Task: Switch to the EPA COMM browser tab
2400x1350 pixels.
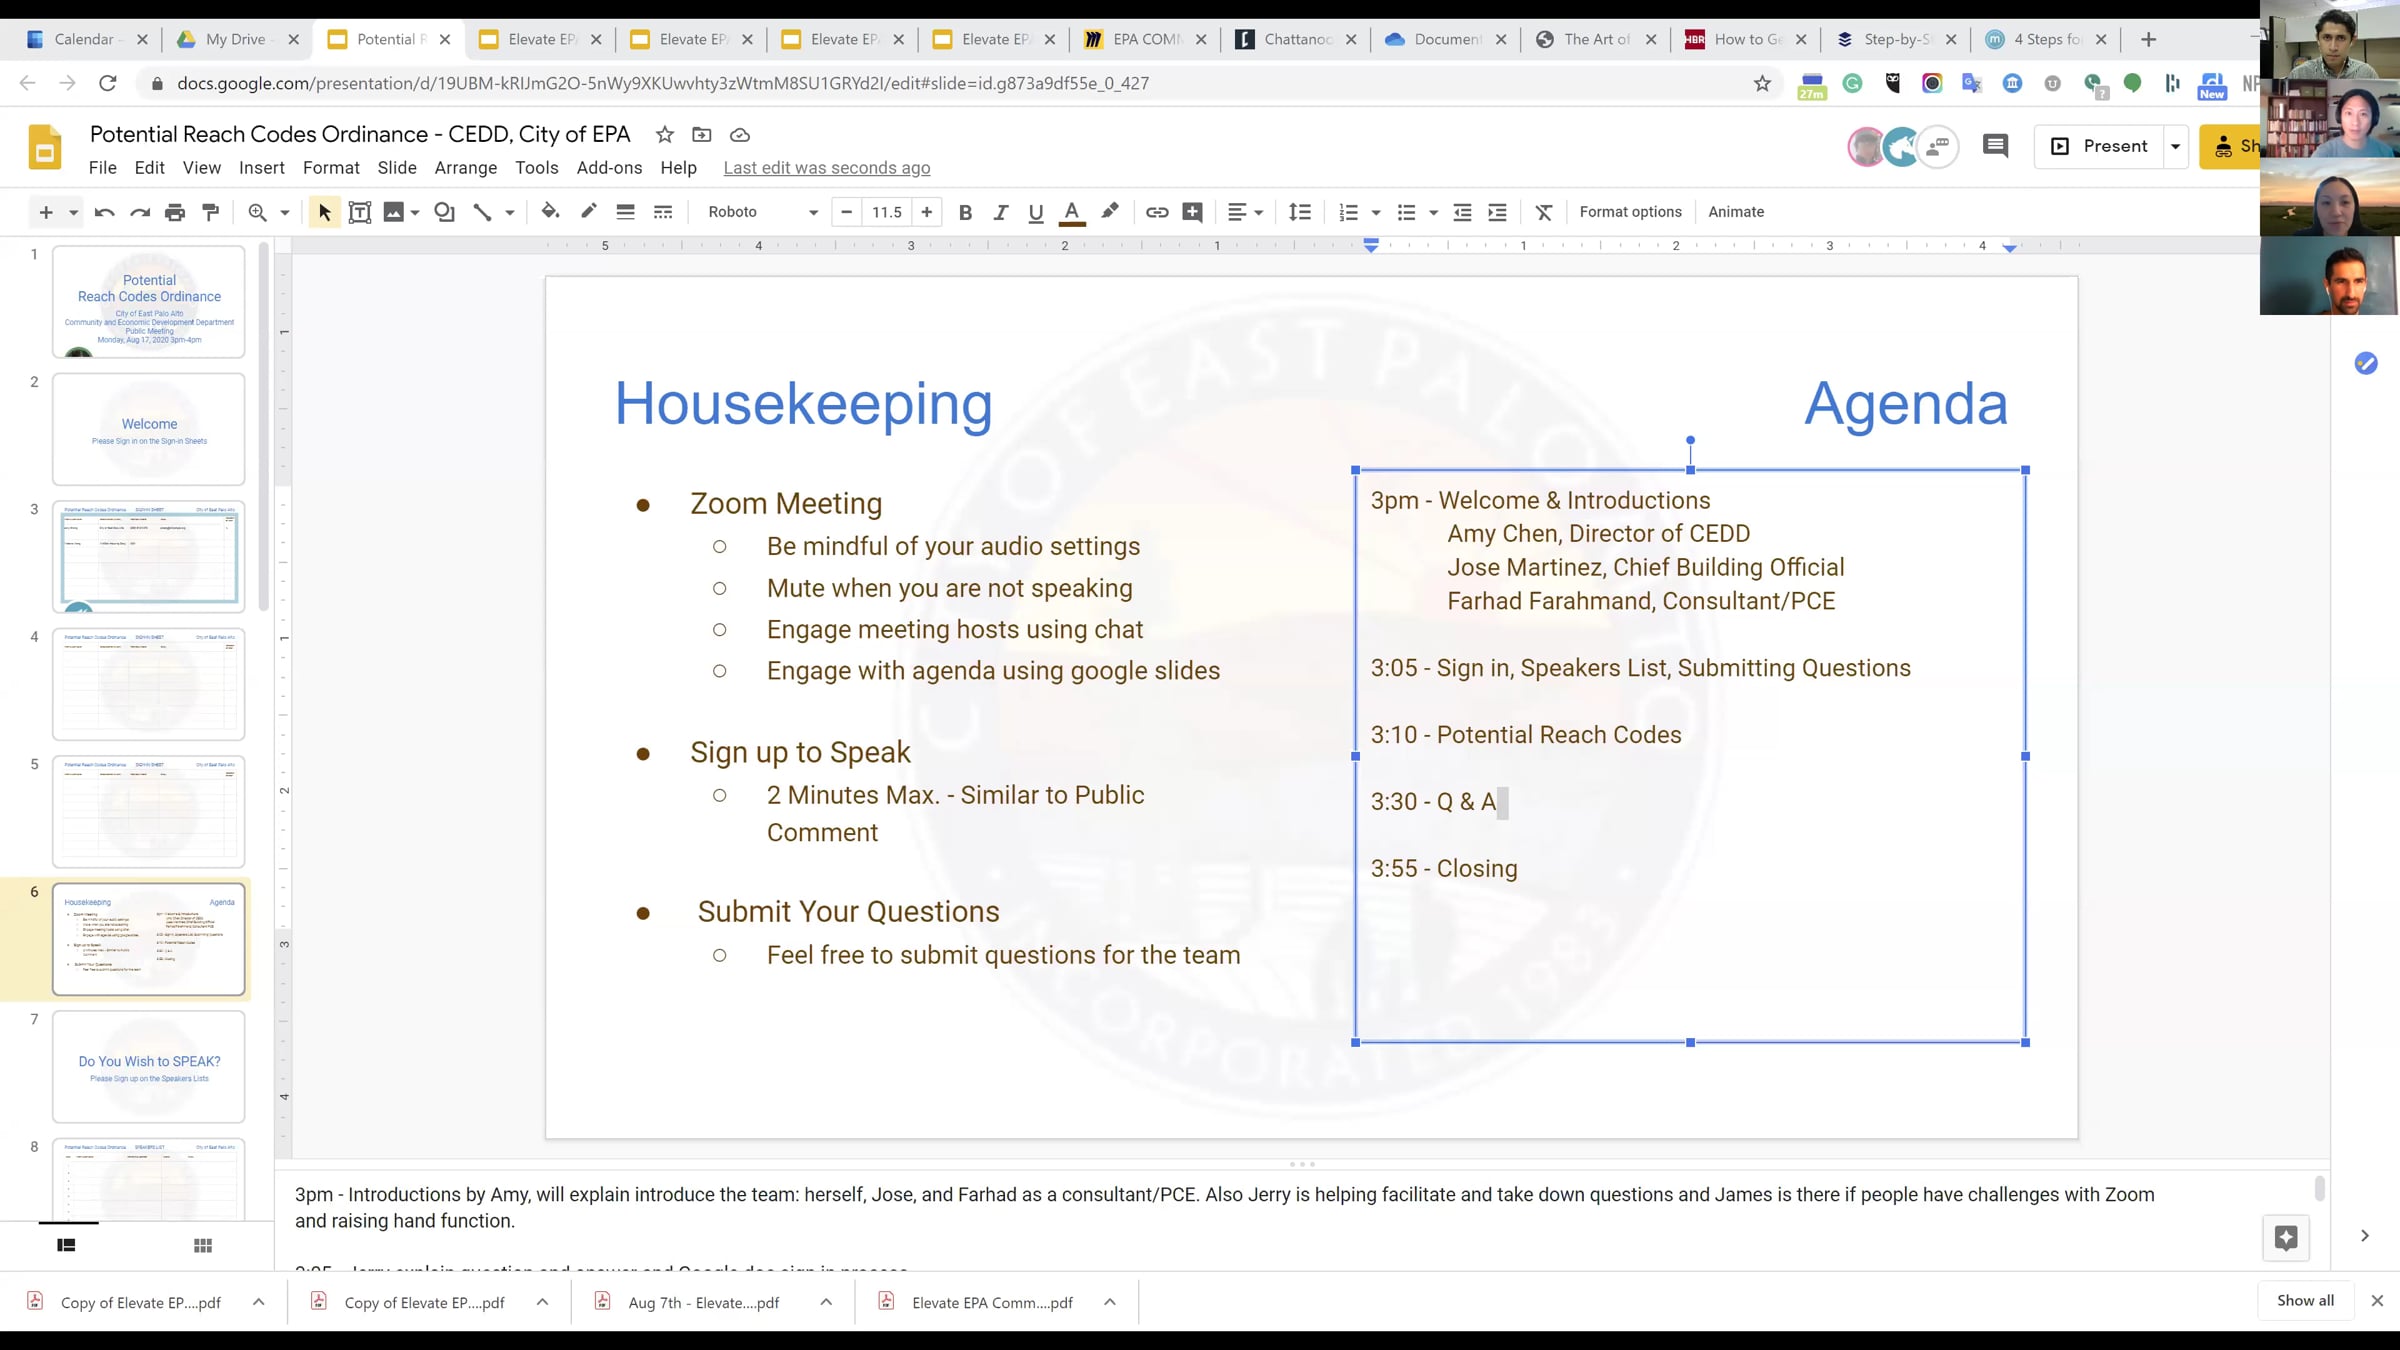Action: tap(1146, 39)
